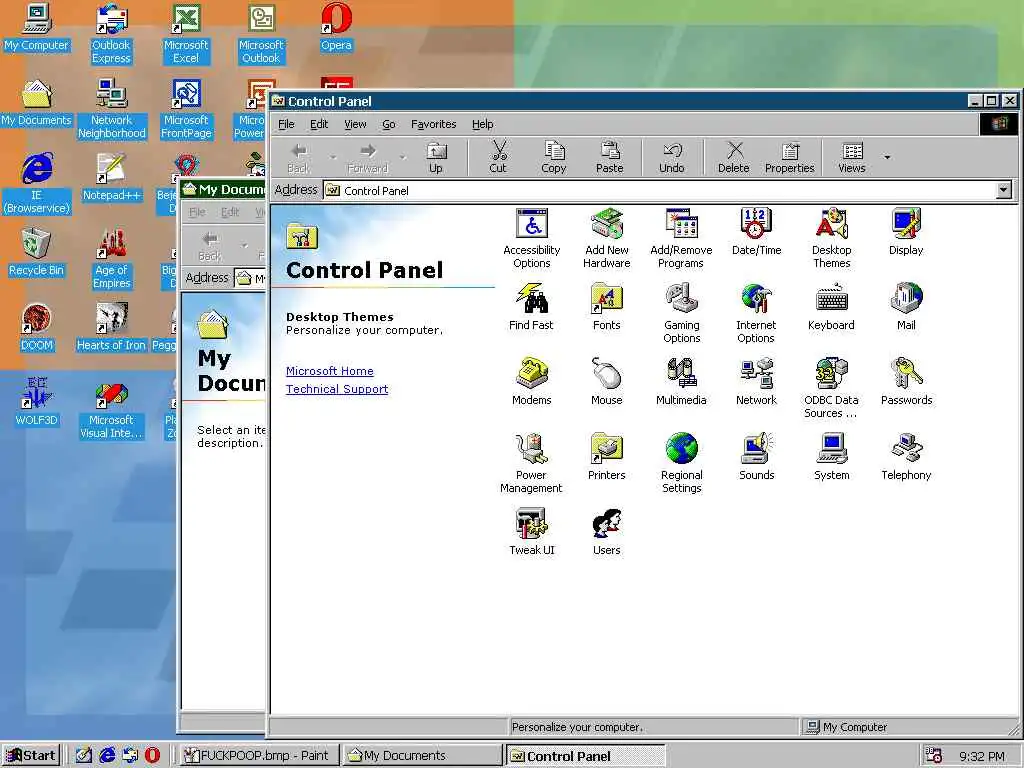Screen dimensions: 1024x768
Task: Open the Mail applet
Action: click(906, 306)
